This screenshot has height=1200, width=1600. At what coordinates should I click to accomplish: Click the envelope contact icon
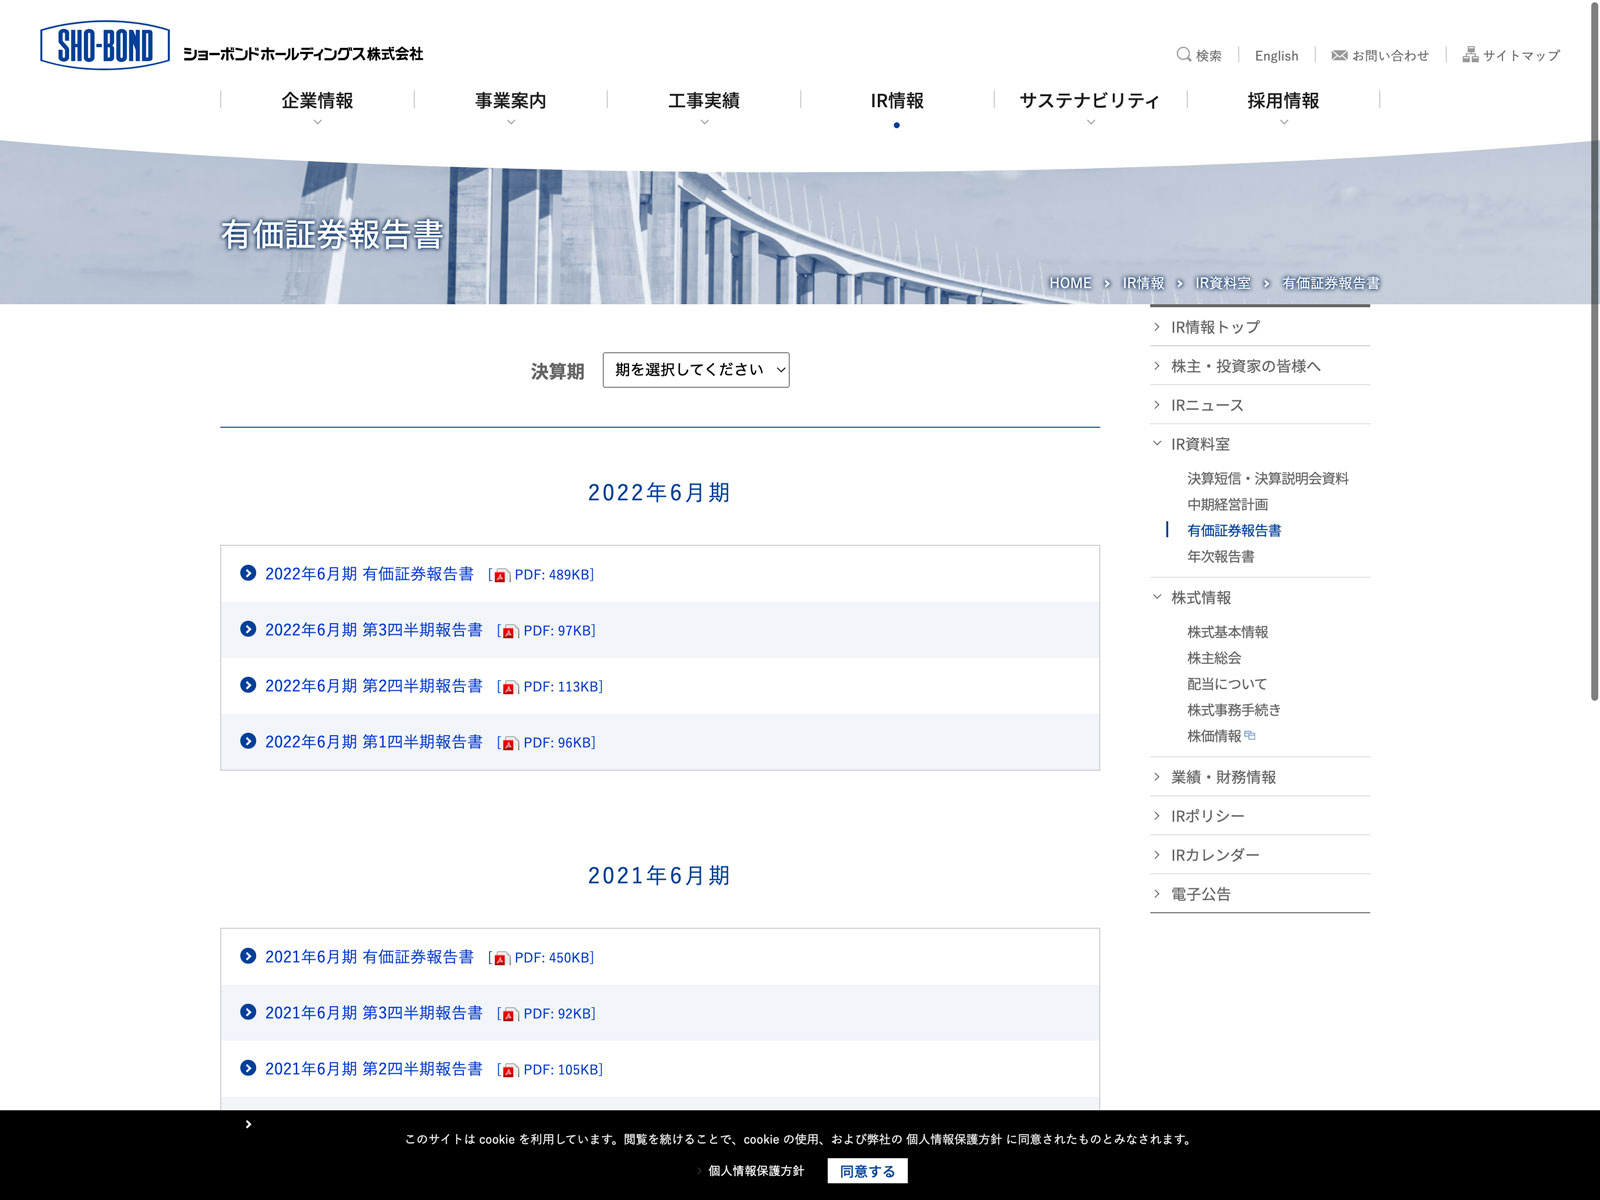click(1339, 55)
